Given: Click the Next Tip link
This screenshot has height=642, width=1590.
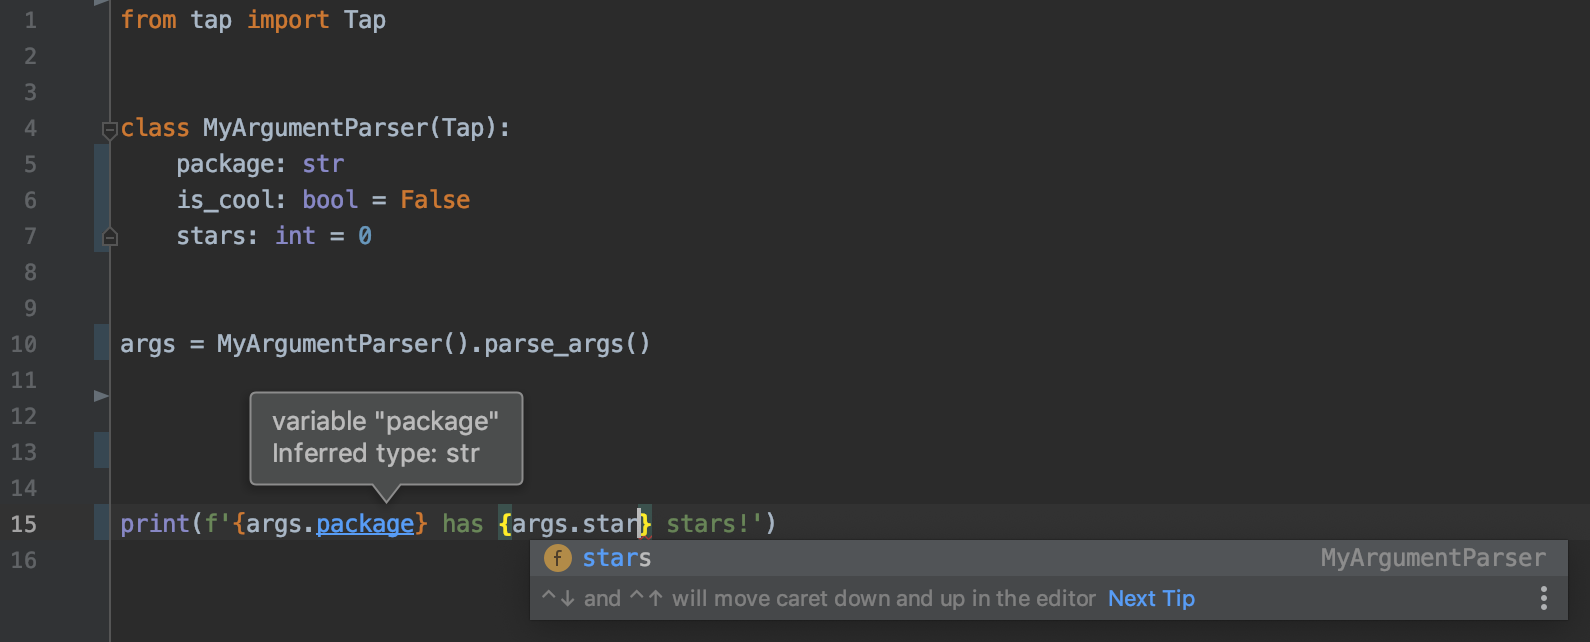Looking at the screenshot, I should [1151, 598].
